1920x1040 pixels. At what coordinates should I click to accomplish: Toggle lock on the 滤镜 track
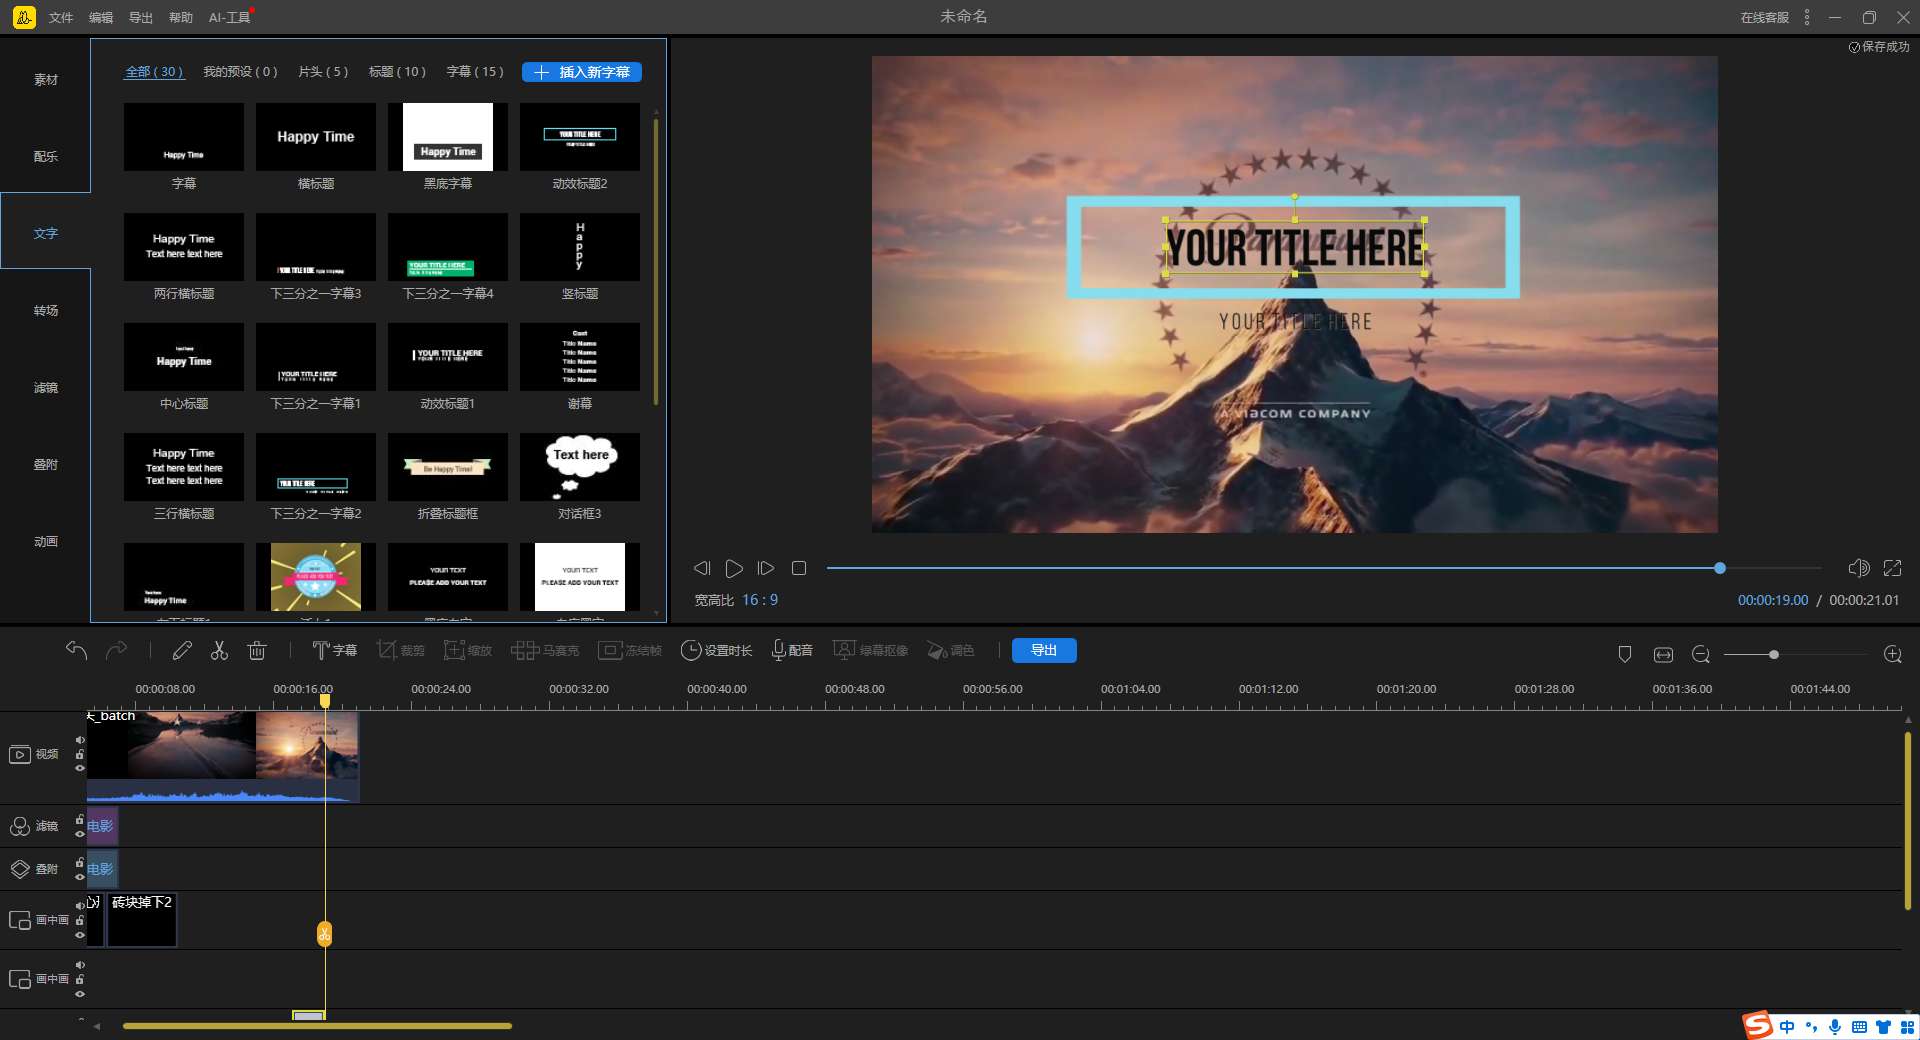click(80, 820)
